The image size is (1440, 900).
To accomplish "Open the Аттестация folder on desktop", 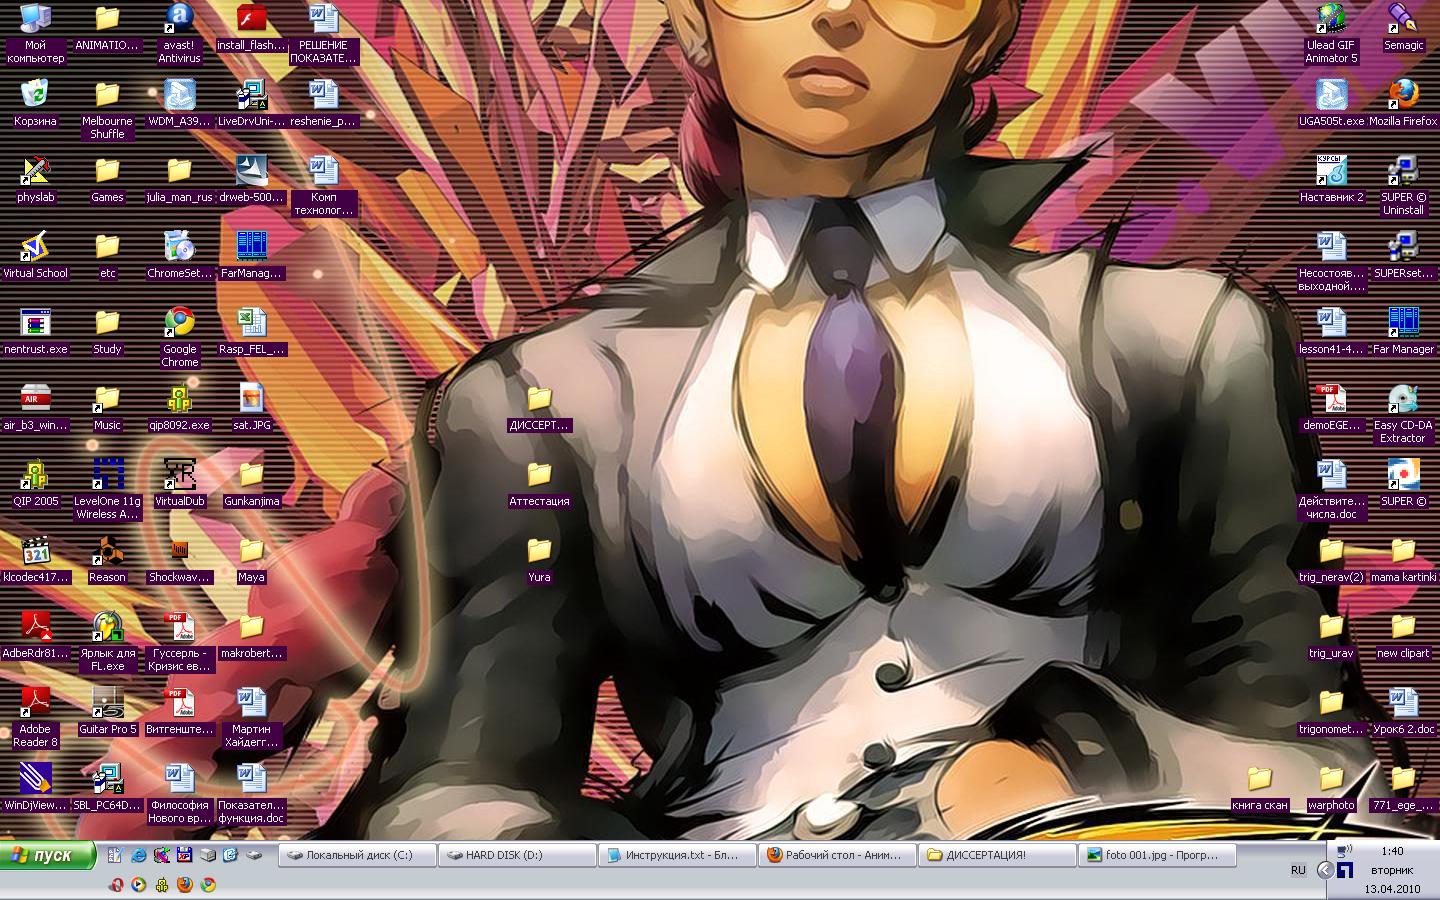I will click(539, 483).
